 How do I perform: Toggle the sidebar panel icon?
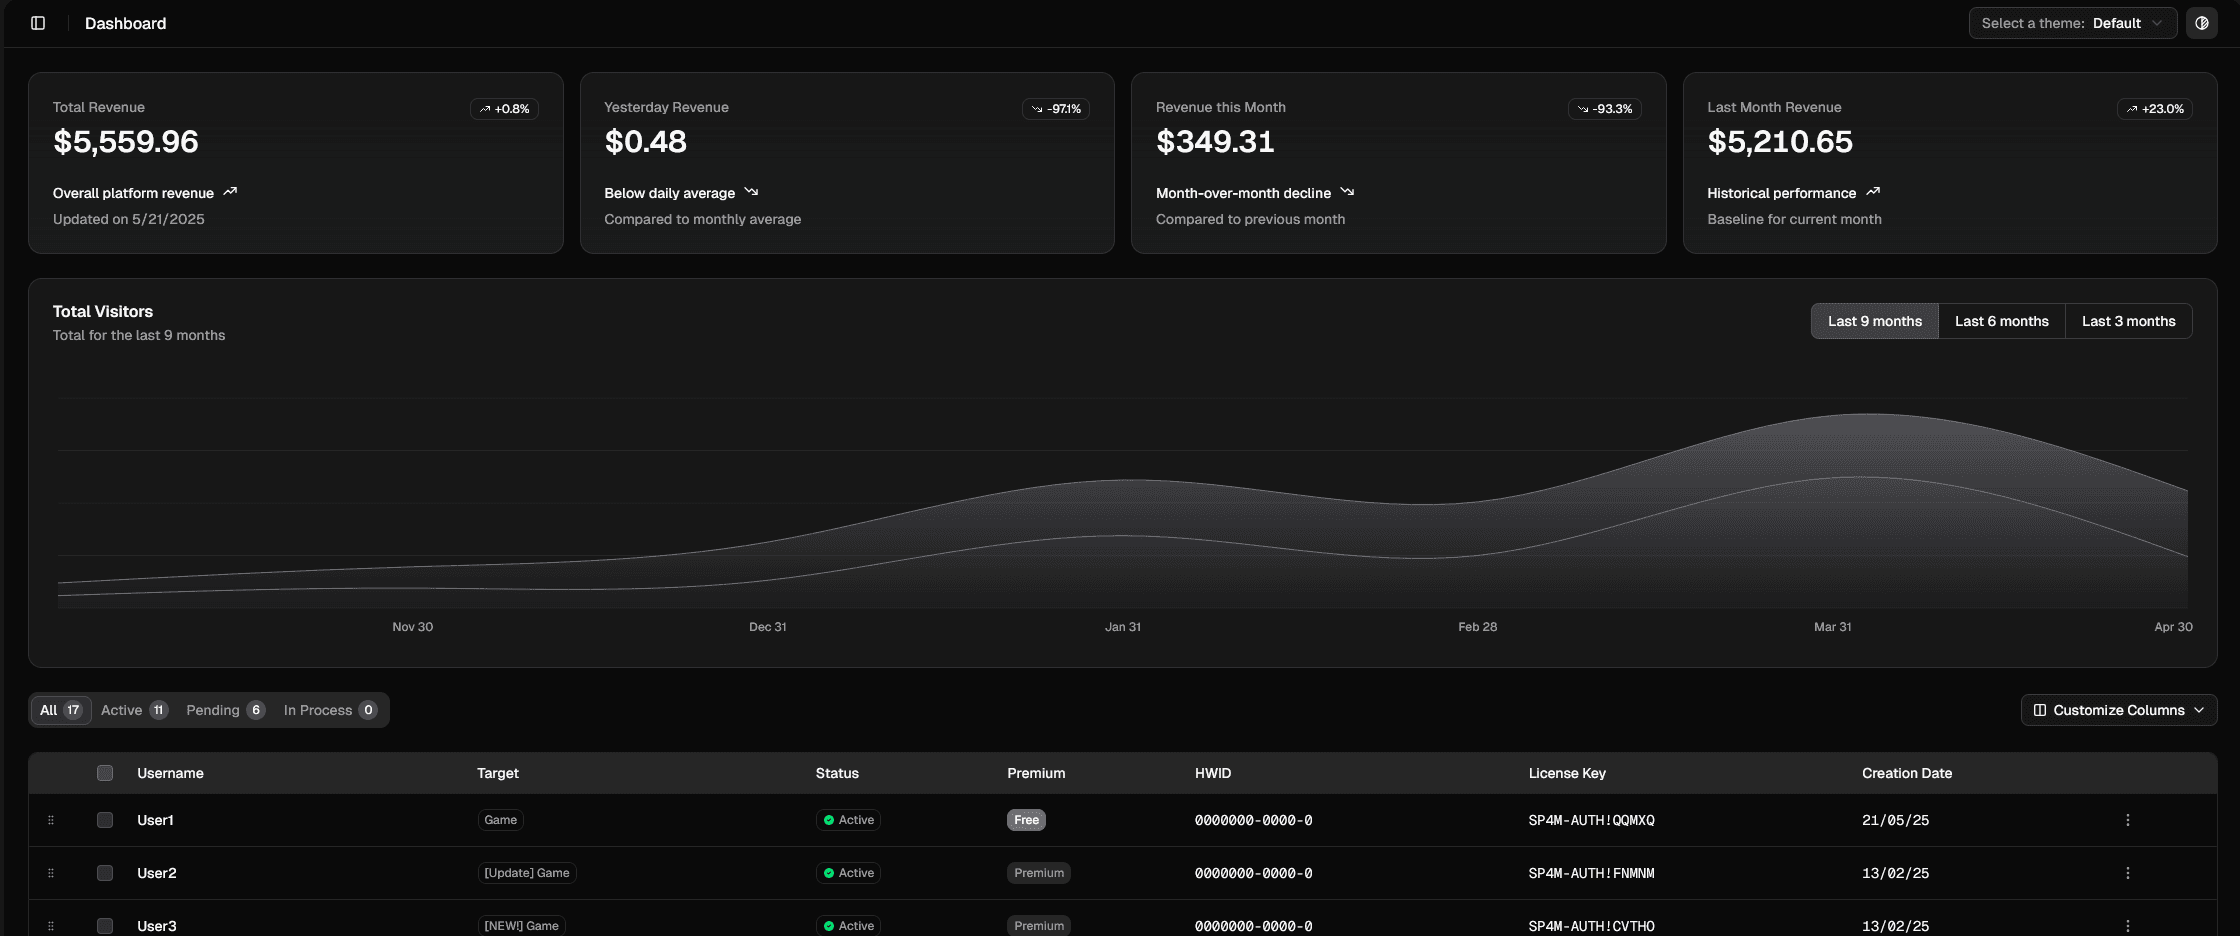tap(38, 23)
